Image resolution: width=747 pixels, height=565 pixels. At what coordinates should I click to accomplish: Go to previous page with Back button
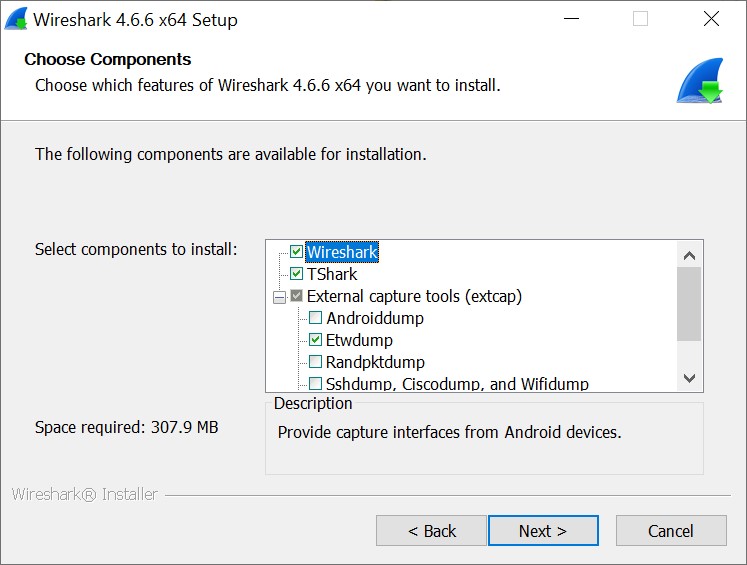click(431, 531)
